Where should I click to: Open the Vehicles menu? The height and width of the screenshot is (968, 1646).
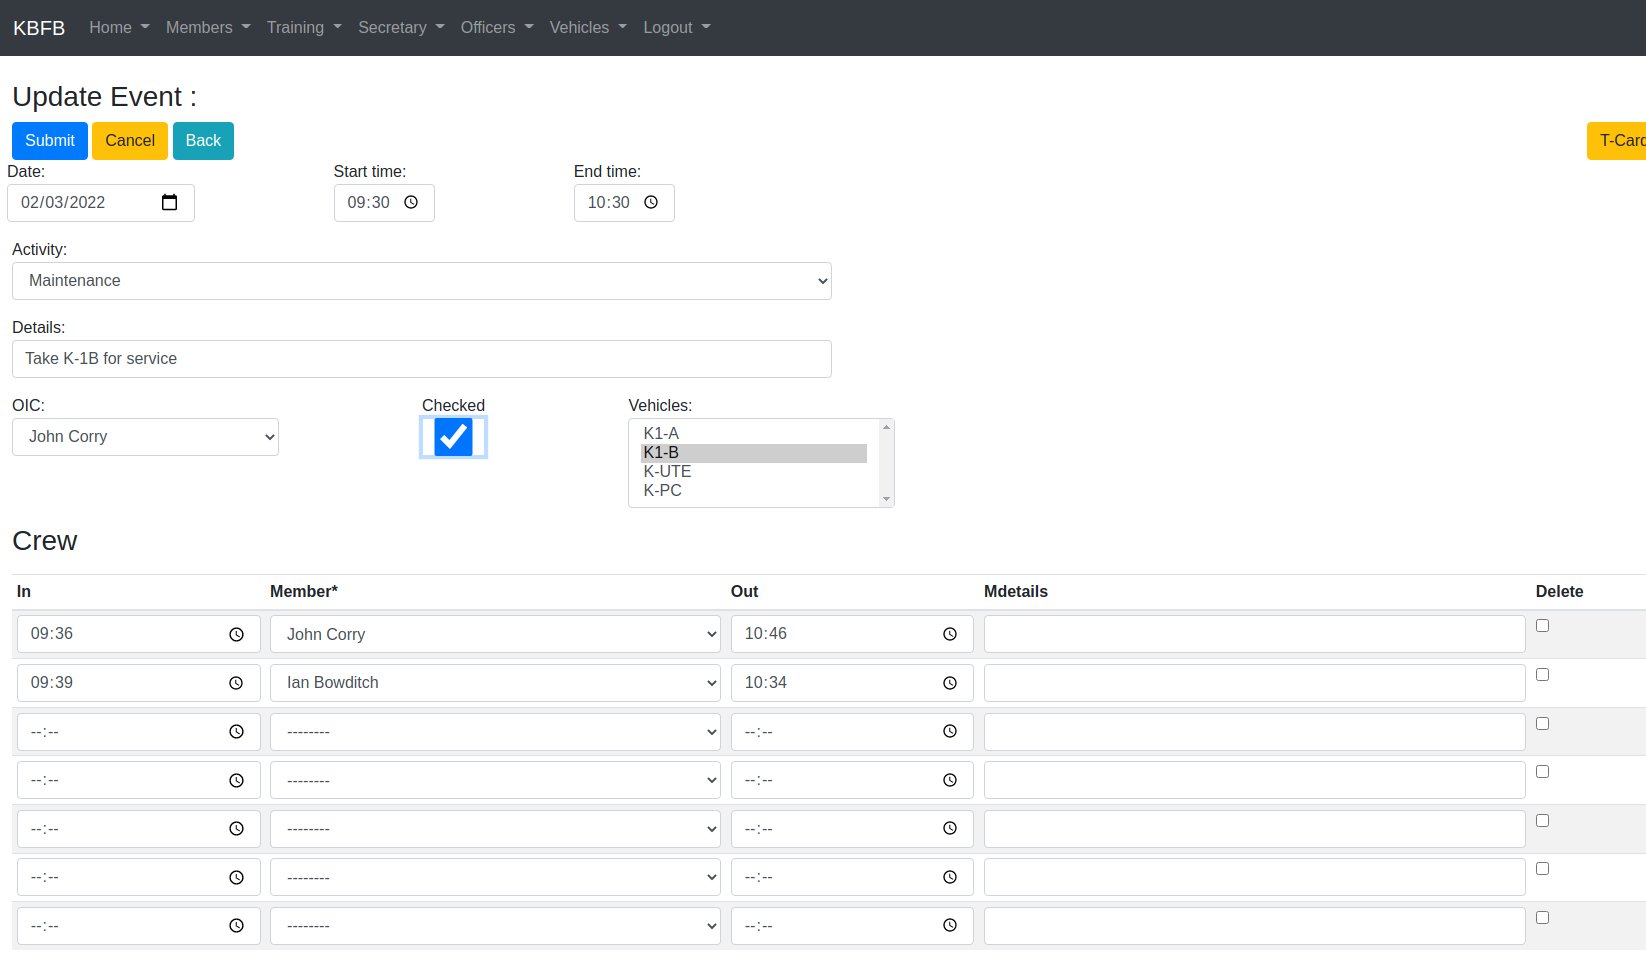point(588,28)
